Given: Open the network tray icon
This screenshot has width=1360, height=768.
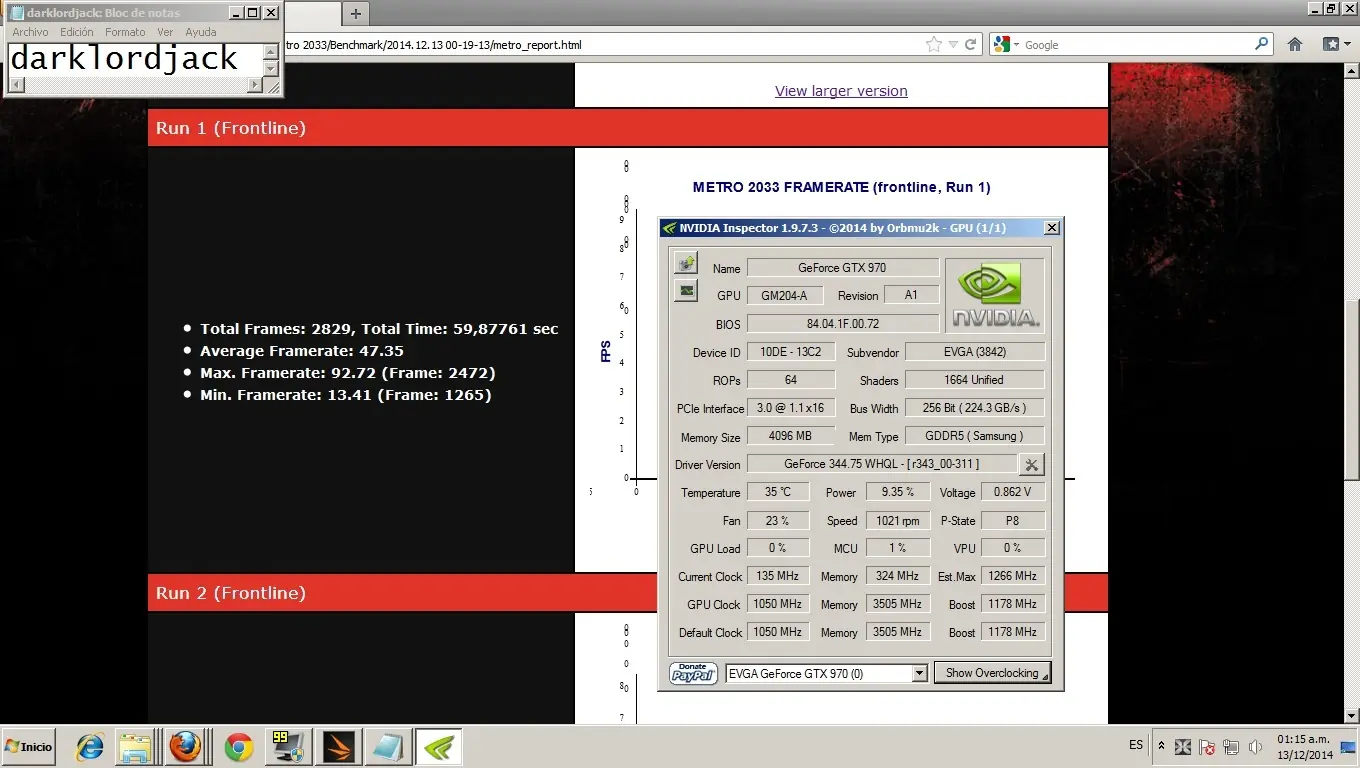Looking at the screenshot, I should pyautogui.click(x=1231, y=747).
